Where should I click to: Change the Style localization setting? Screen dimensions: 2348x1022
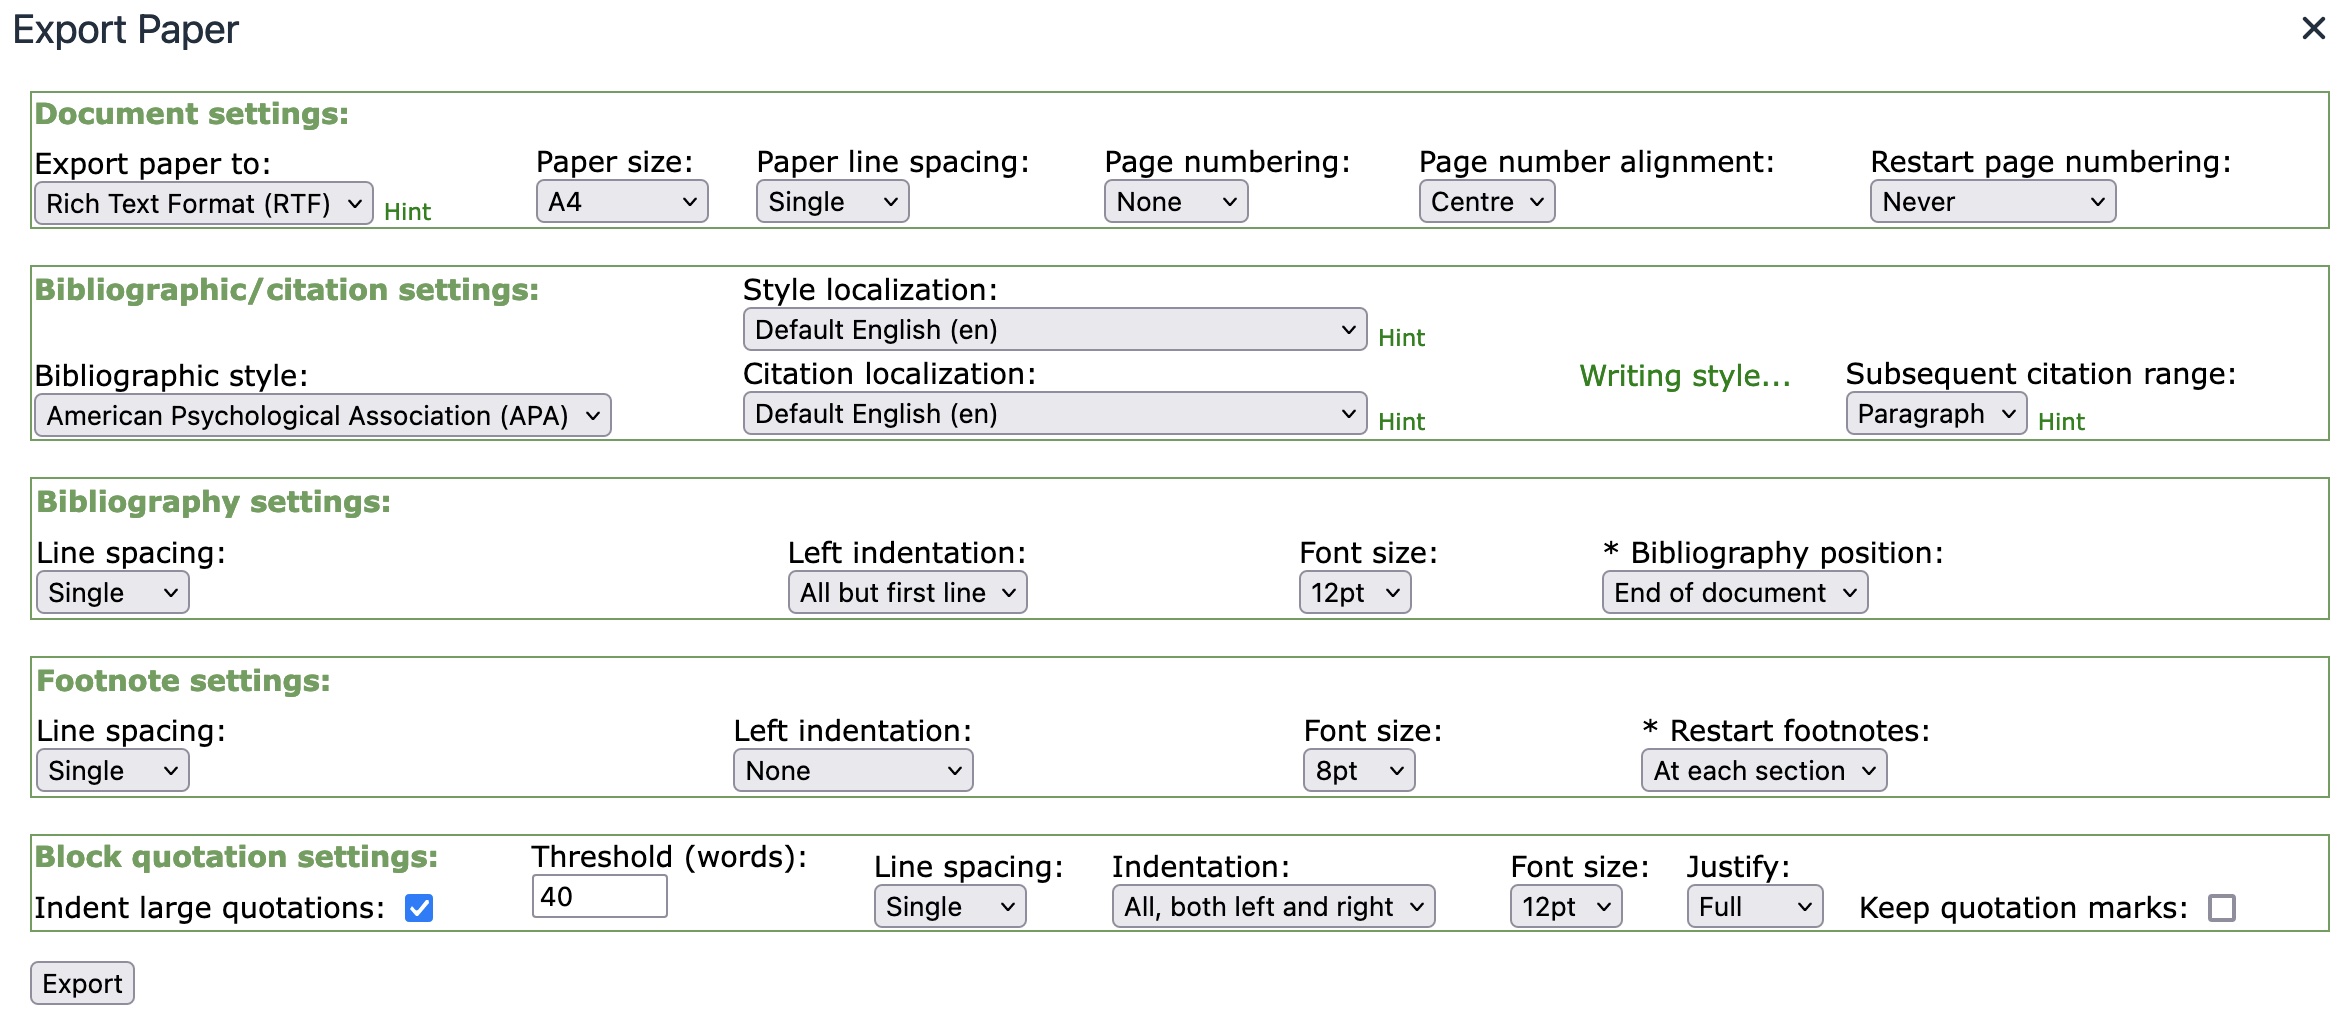[x=1053, y=329]
